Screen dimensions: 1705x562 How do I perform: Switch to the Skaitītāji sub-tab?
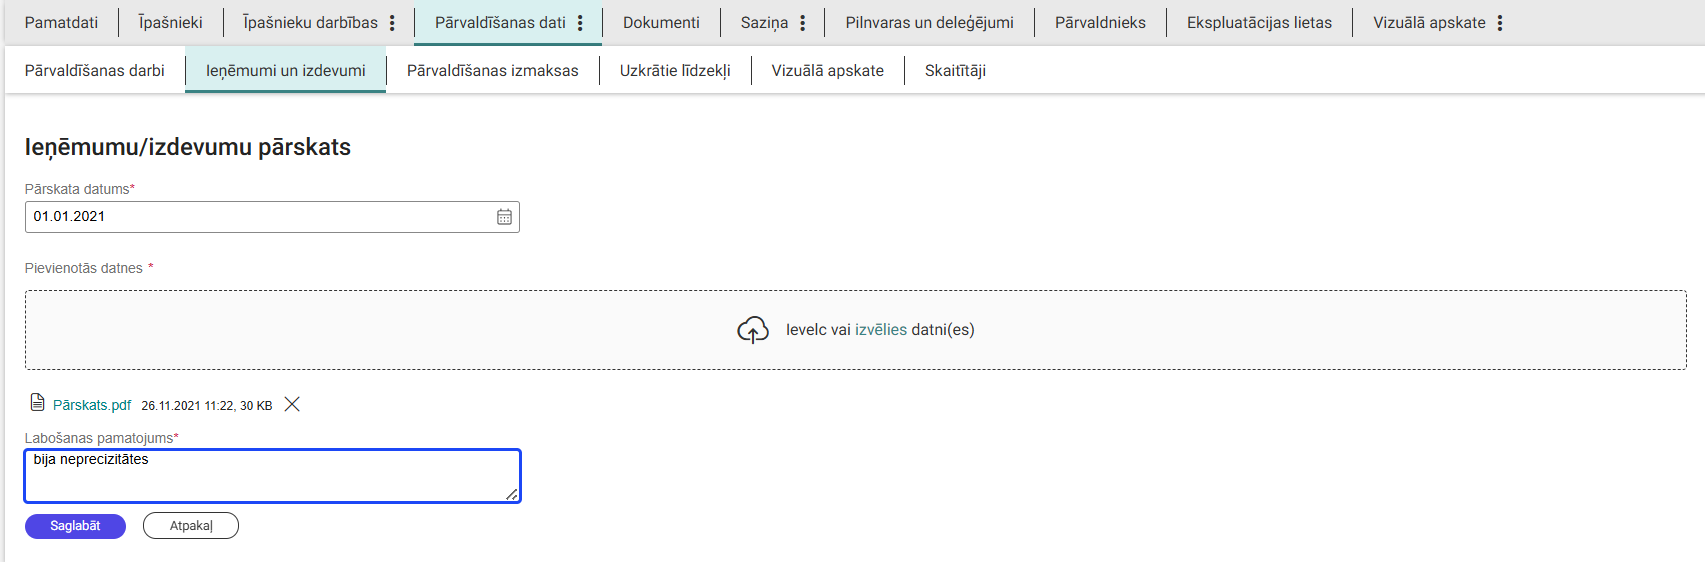tap(955, 71)
